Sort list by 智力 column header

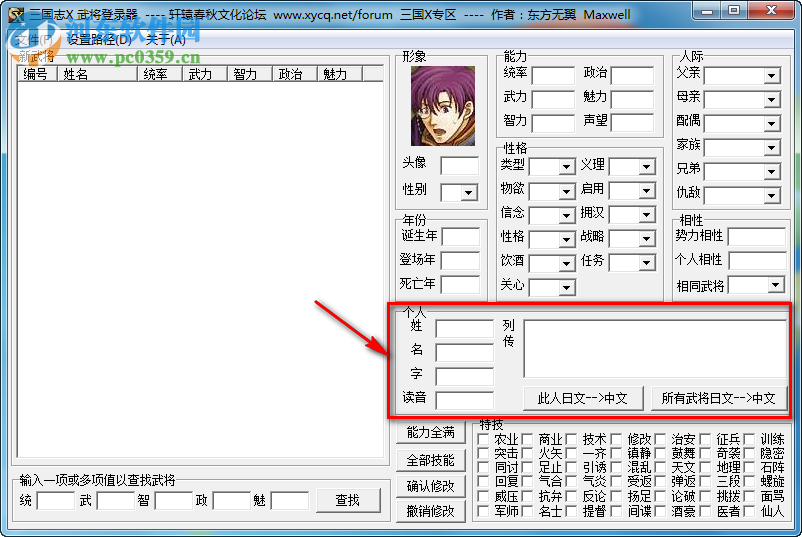coord(250,74)
